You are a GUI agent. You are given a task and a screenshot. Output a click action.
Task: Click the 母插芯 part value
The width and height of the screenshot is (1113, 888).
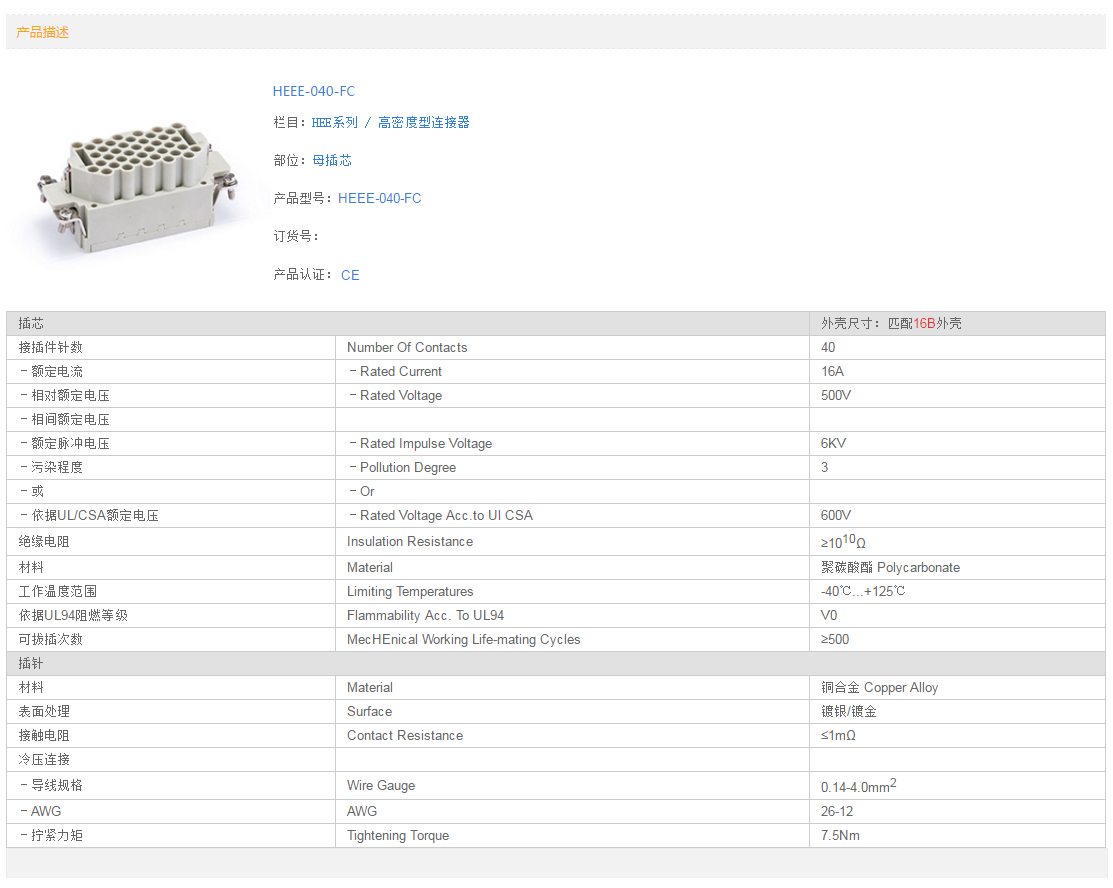click(x=331, y=160)
